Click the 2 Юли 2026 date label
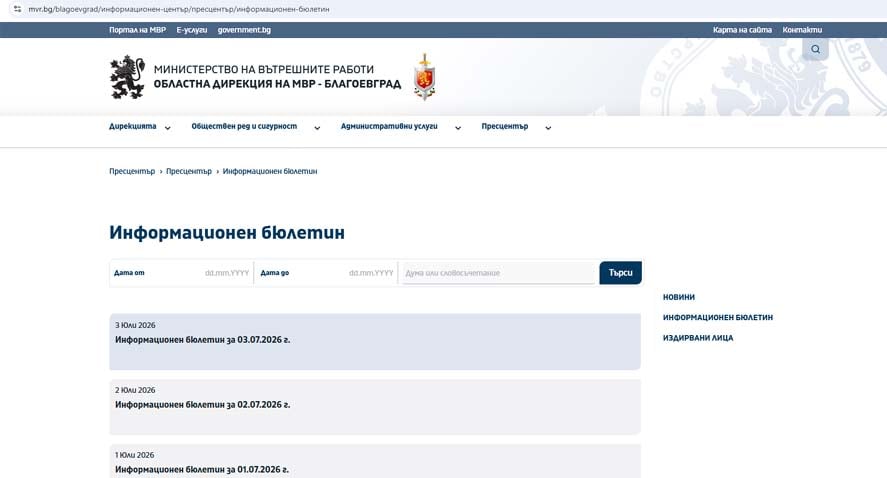This screenshot has height=478, width=887. tap(135, 390)
